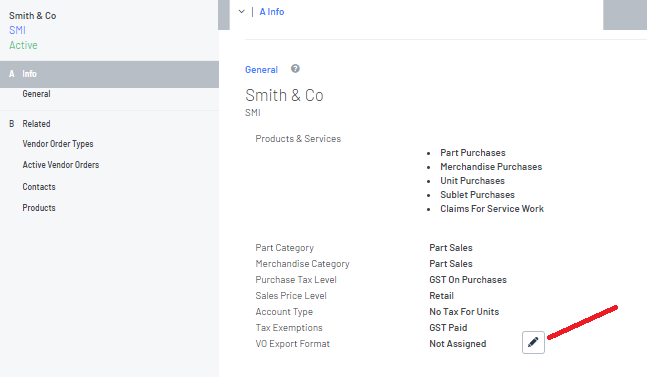The image size is (647, 377).
Task: Click the SMI code in sidebar header
Action: coord(17,30)
